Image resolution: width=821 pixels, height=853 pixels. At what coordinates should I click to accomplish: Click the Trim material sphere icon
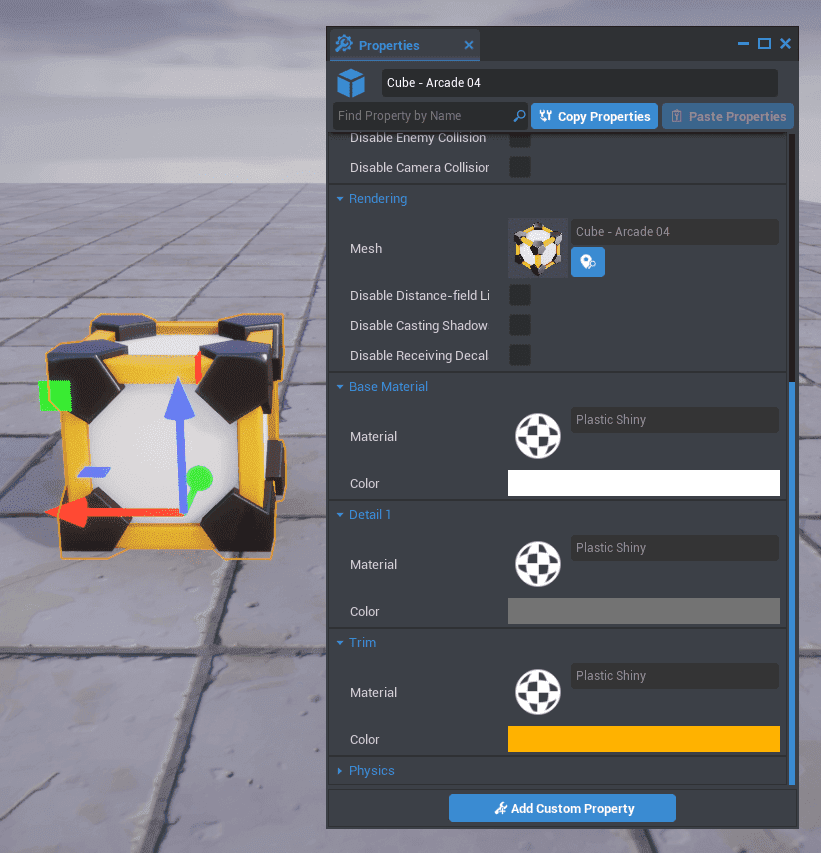[537, 692]
